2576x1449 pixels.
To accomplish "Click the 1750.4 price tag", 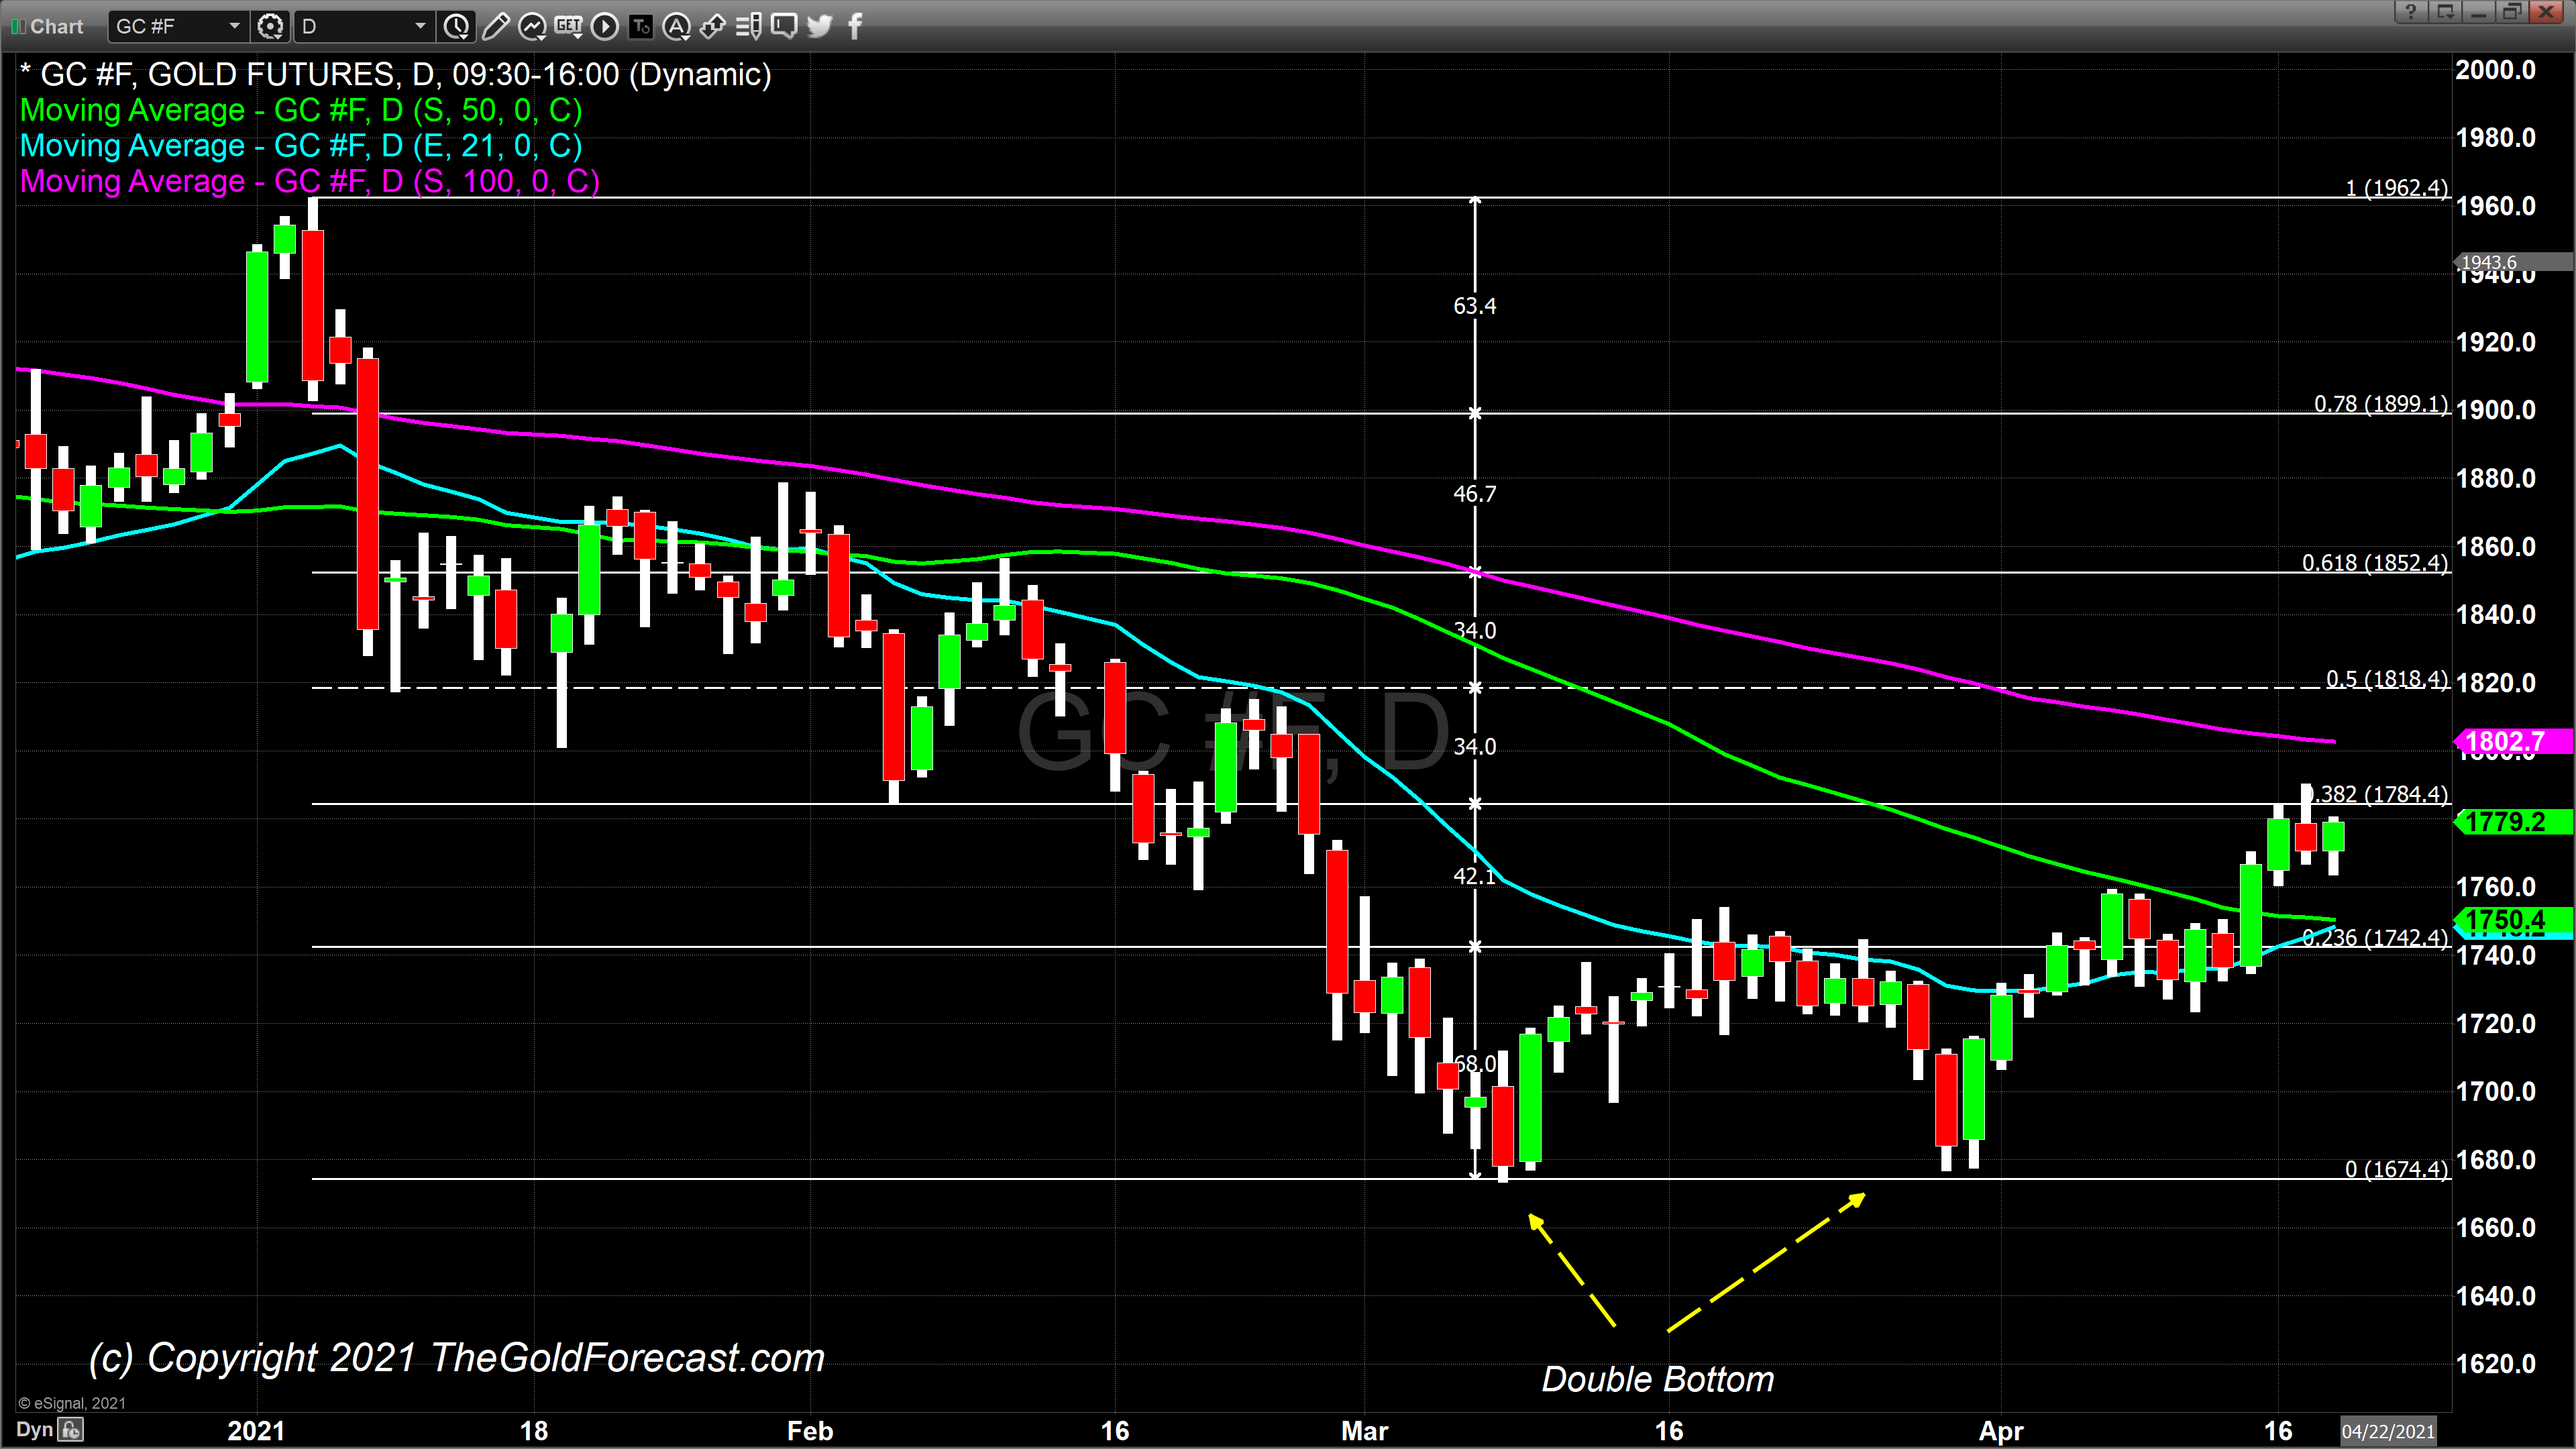I will coord(2513,919).
